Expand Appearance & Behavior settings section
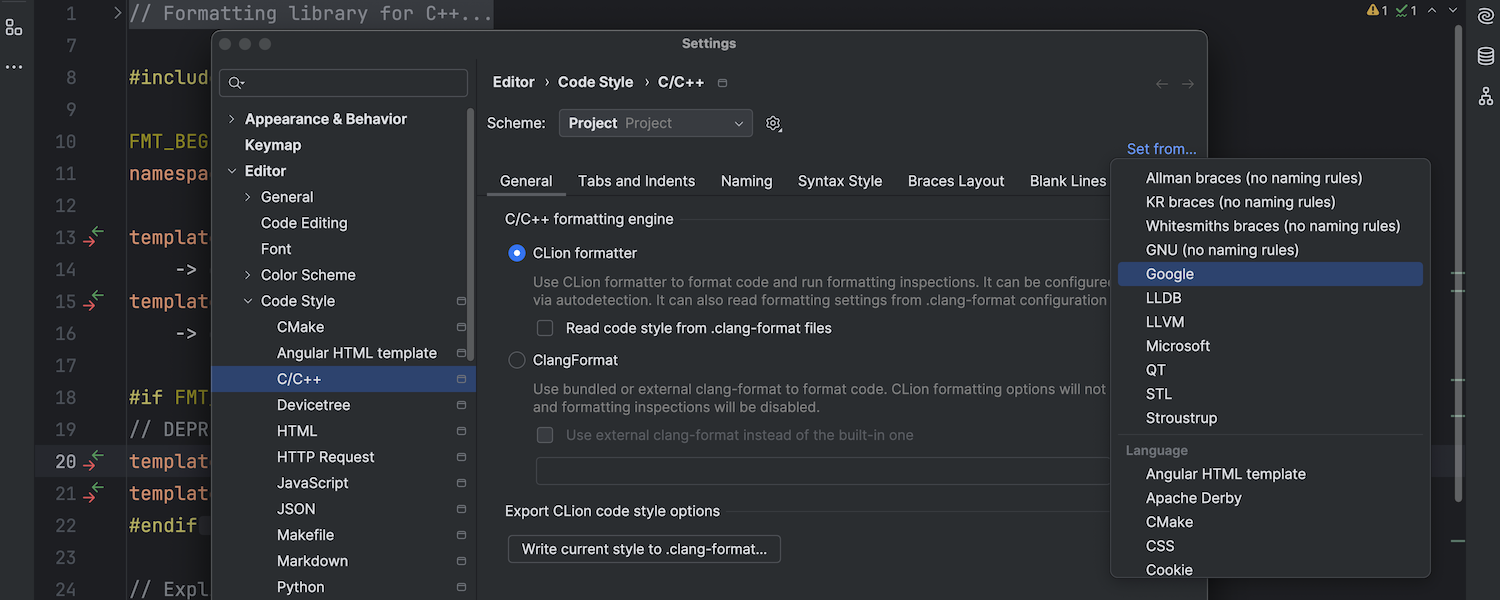 click(x=232, y=119)
